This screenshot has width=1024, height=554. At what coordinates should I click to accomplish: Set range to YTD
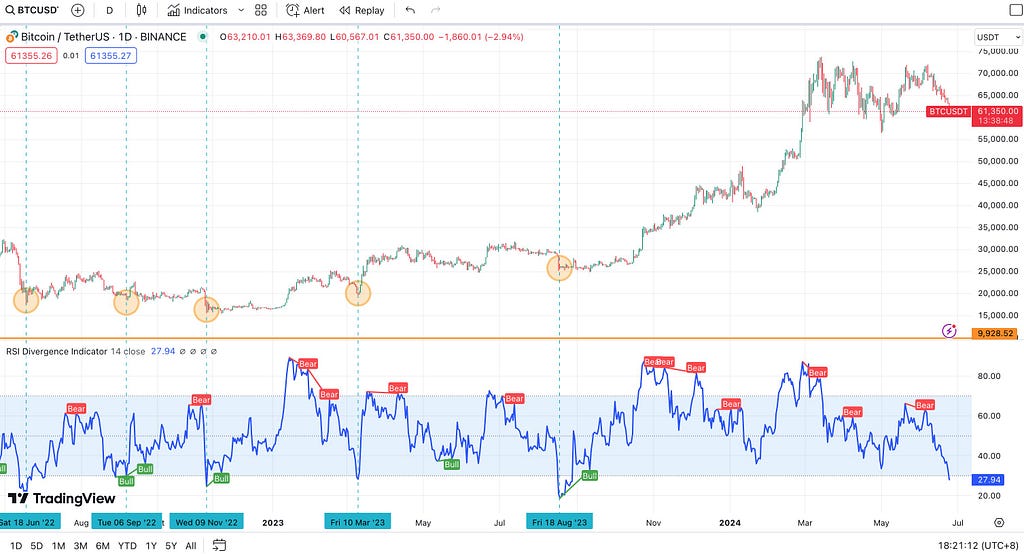pyautogui.click(x=127, y=546)
